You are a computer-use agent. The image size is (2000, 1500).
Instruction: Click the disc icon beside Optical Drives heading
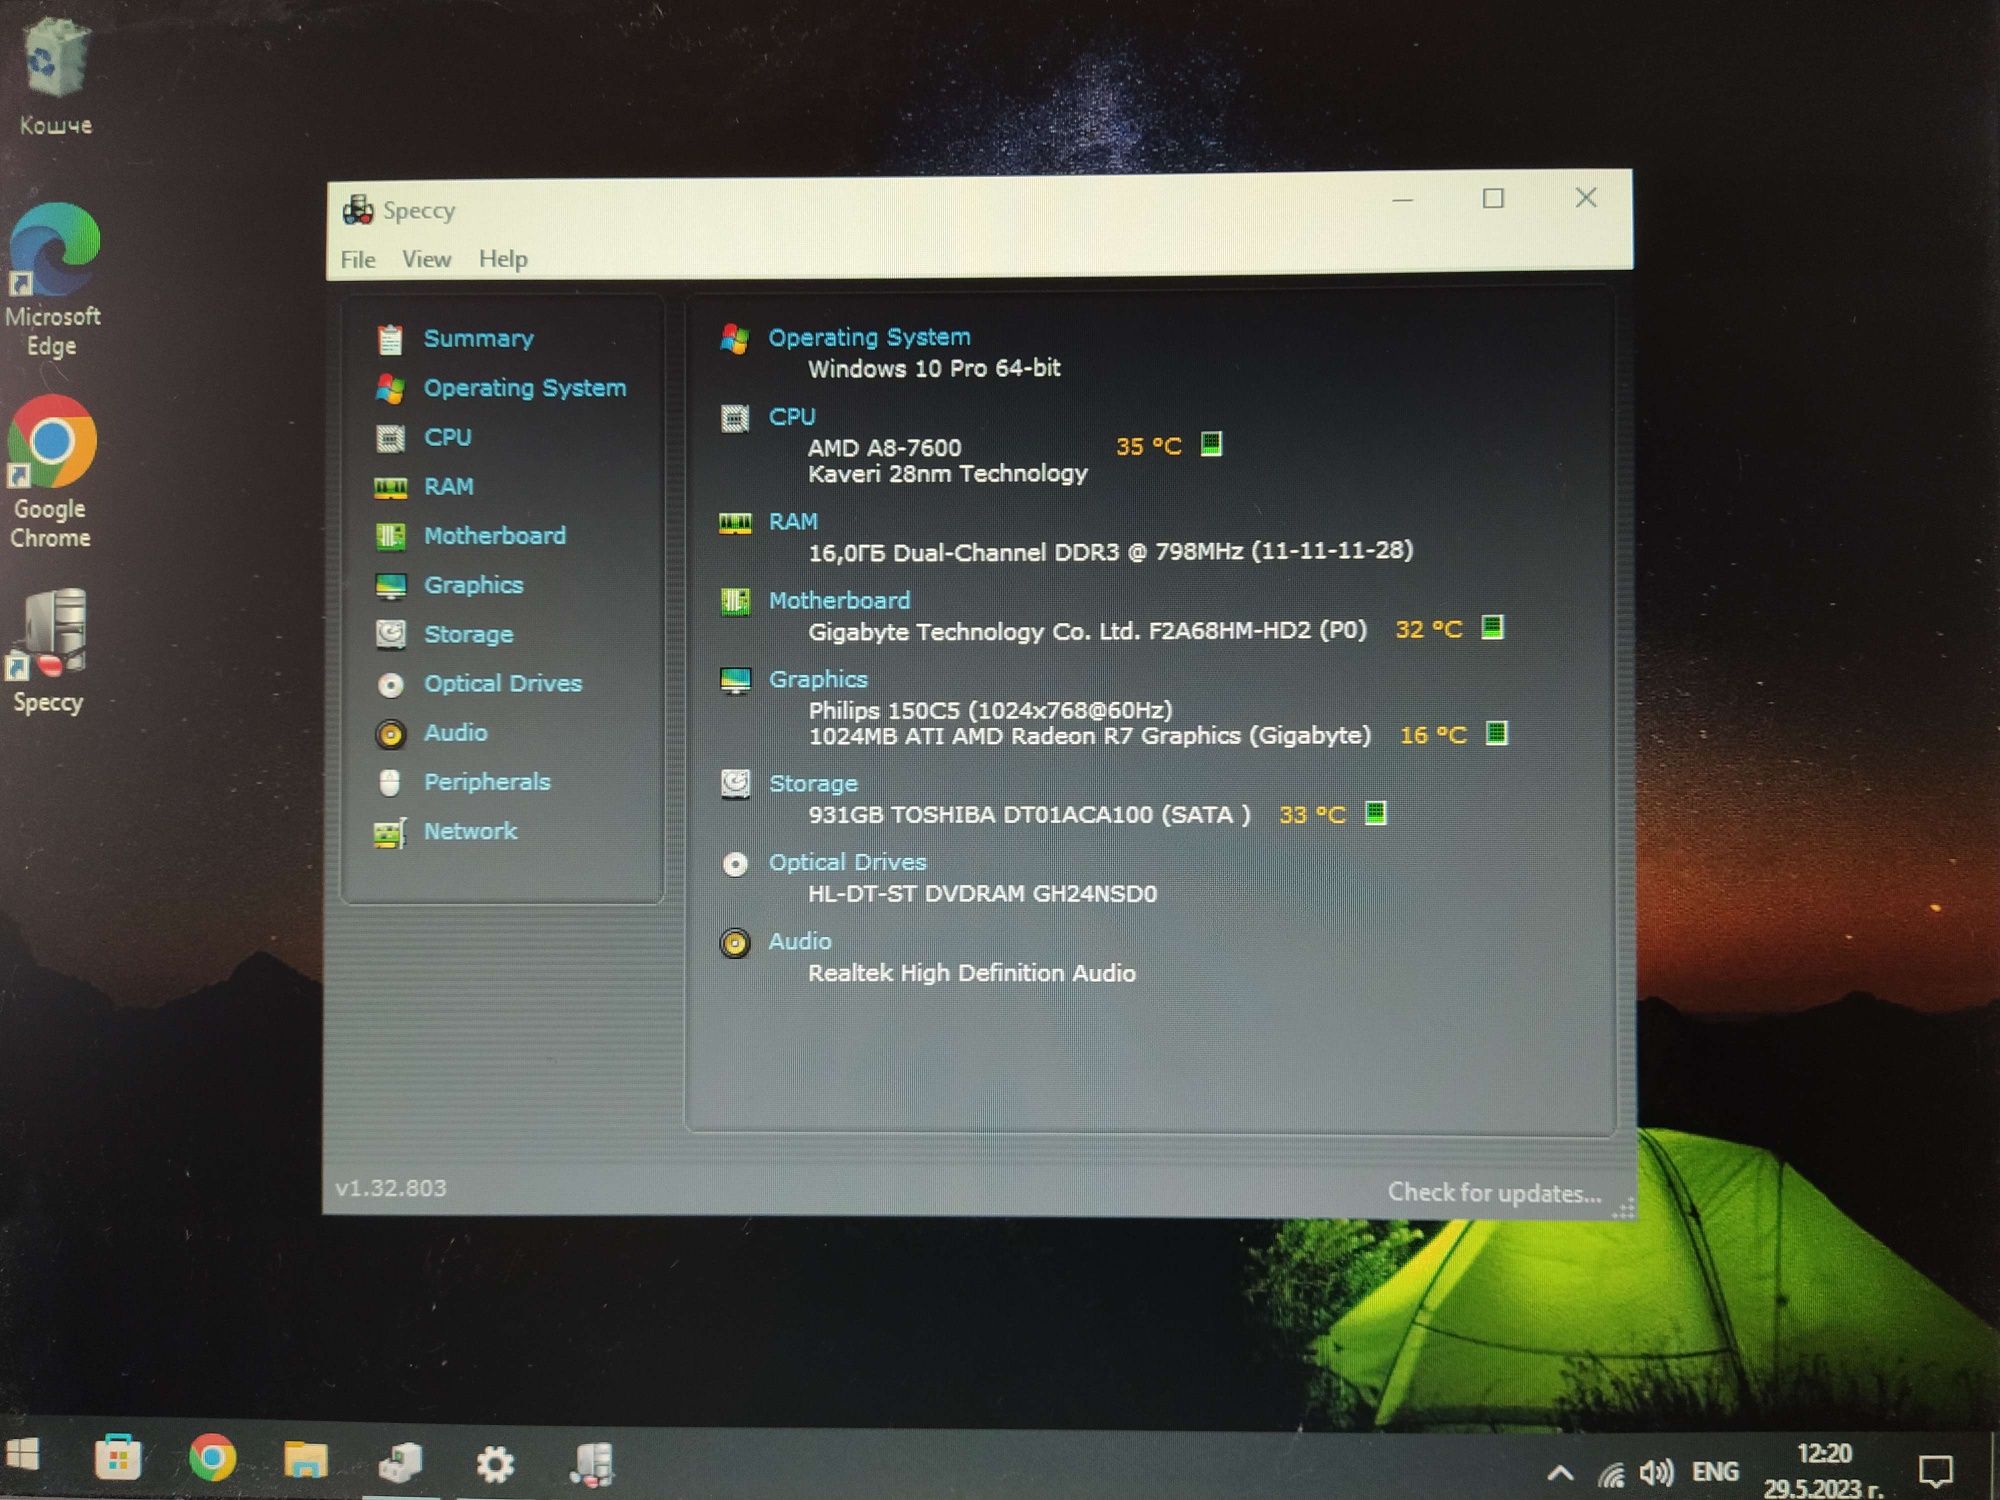coord(735,864)
